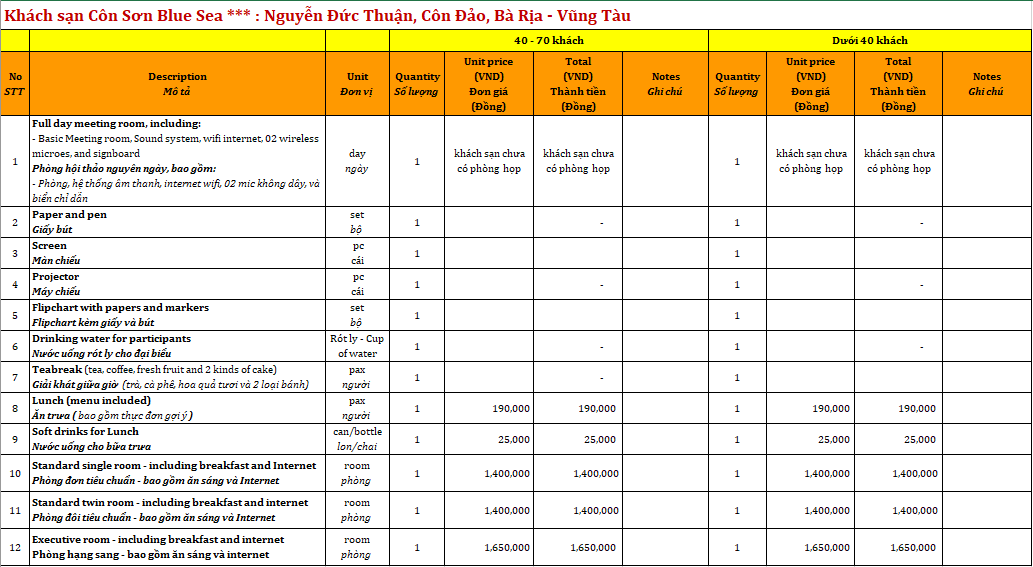This screenshot has height=567, width=1033.
Task: Click the 'day ngày' unit cell
Action: (x=357, y=161)
